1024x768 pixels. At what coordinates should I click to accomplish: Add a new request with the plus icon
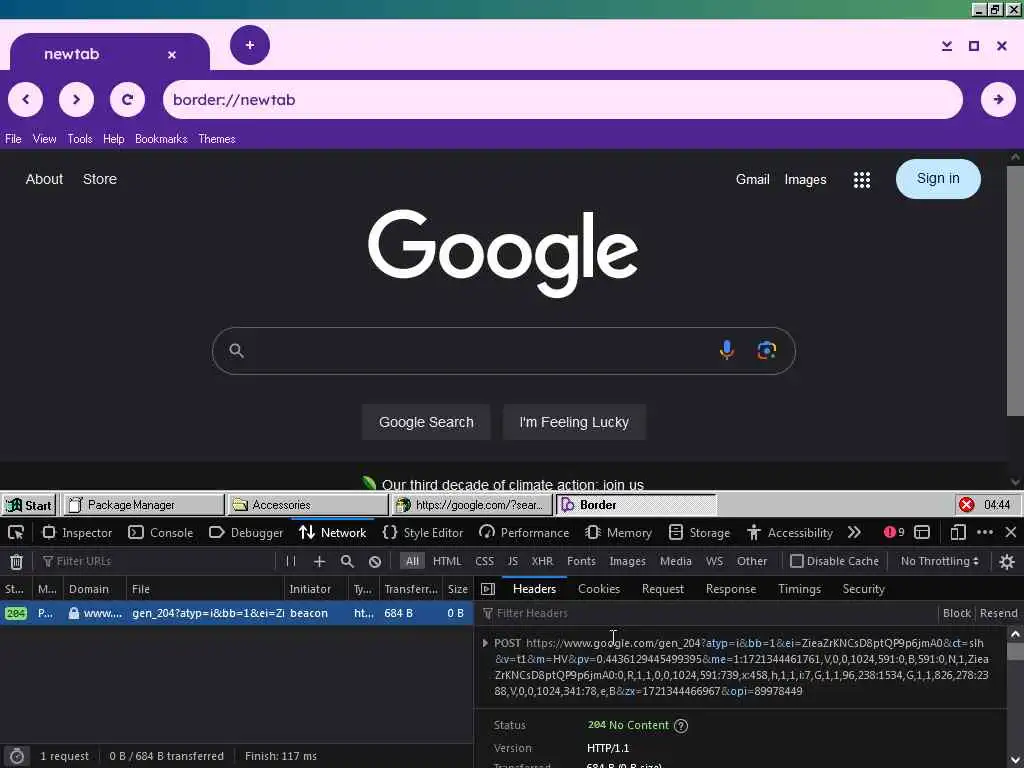[x=319, y=561]
